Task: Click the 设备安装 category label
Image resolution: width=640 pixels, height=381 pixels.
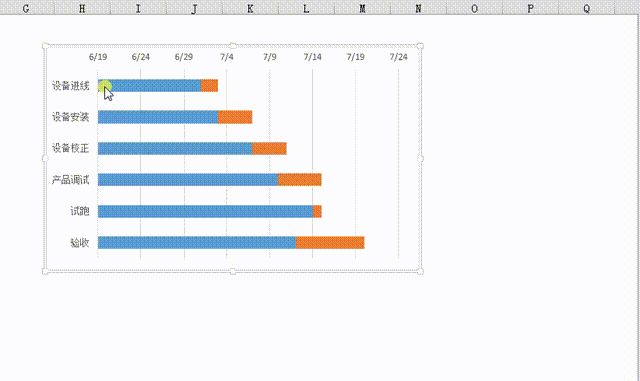Action: 71,117
